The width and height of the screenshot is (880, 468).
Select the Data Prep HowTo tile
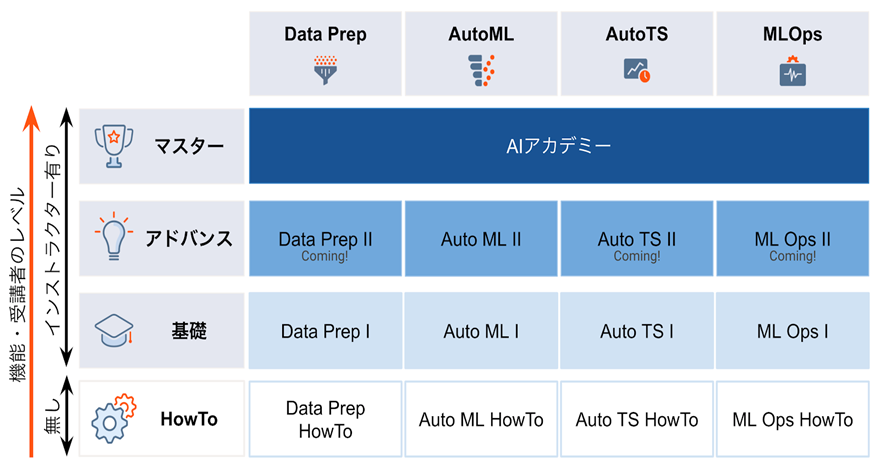click(x=326, y=419)
